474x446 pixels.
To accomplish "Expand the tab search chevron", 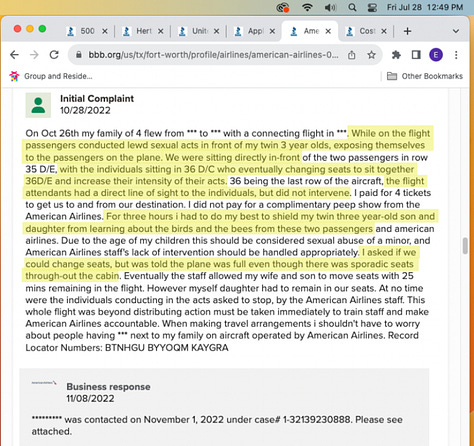I will 456,31.
